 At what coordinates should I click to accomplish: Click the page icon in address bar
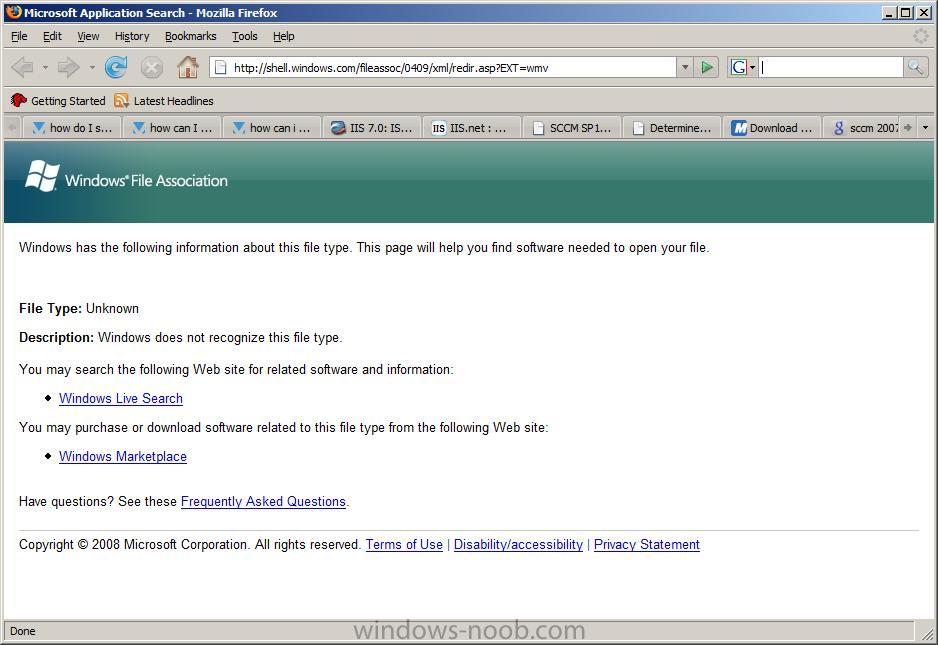coord(221,68)
